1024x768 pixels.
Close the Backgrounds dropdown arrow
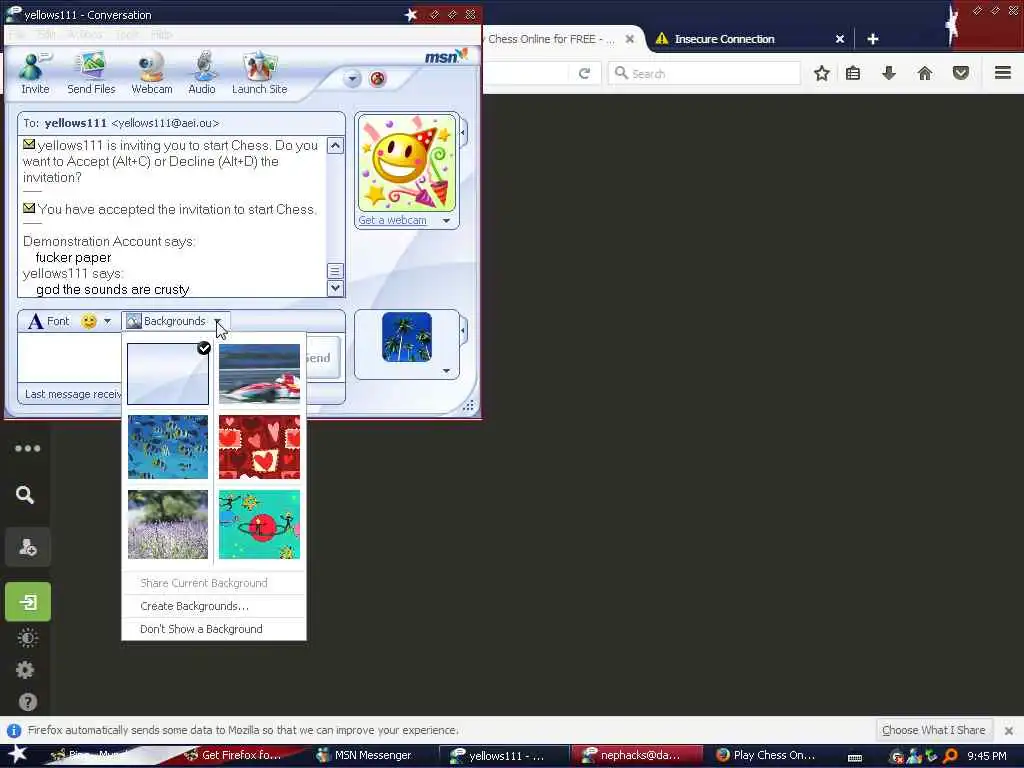click(x=217, y=321)
